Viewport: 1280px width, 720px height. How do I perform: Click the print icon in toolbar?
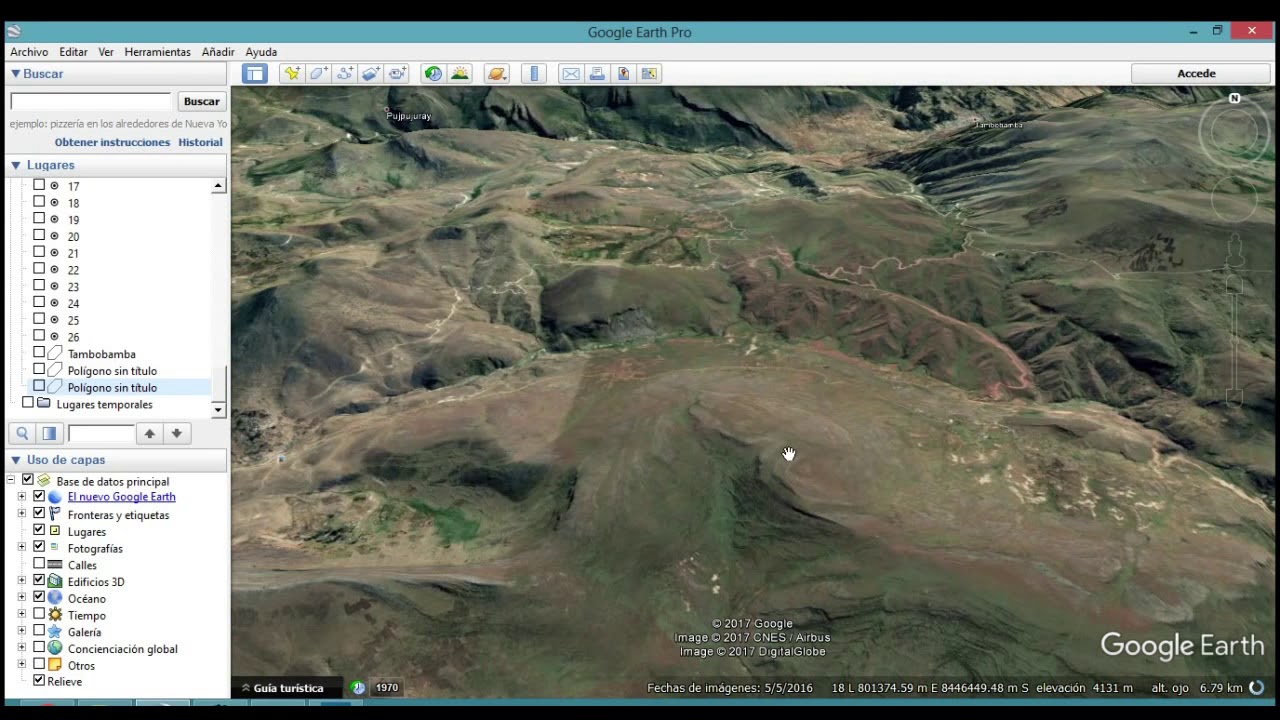[x=597, y=73]
